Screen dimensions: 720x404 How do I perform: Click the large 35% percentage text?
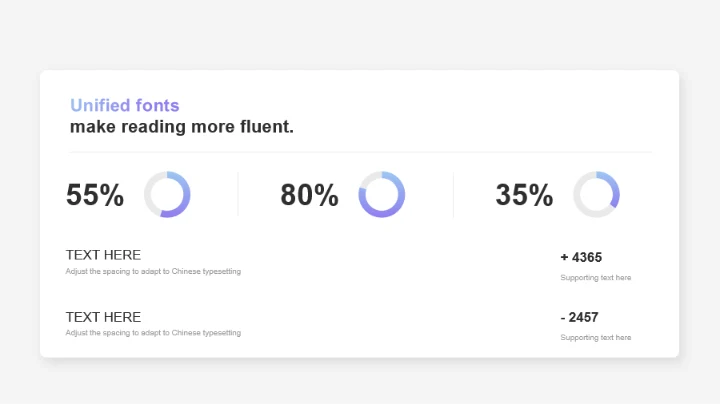(524, 195)
